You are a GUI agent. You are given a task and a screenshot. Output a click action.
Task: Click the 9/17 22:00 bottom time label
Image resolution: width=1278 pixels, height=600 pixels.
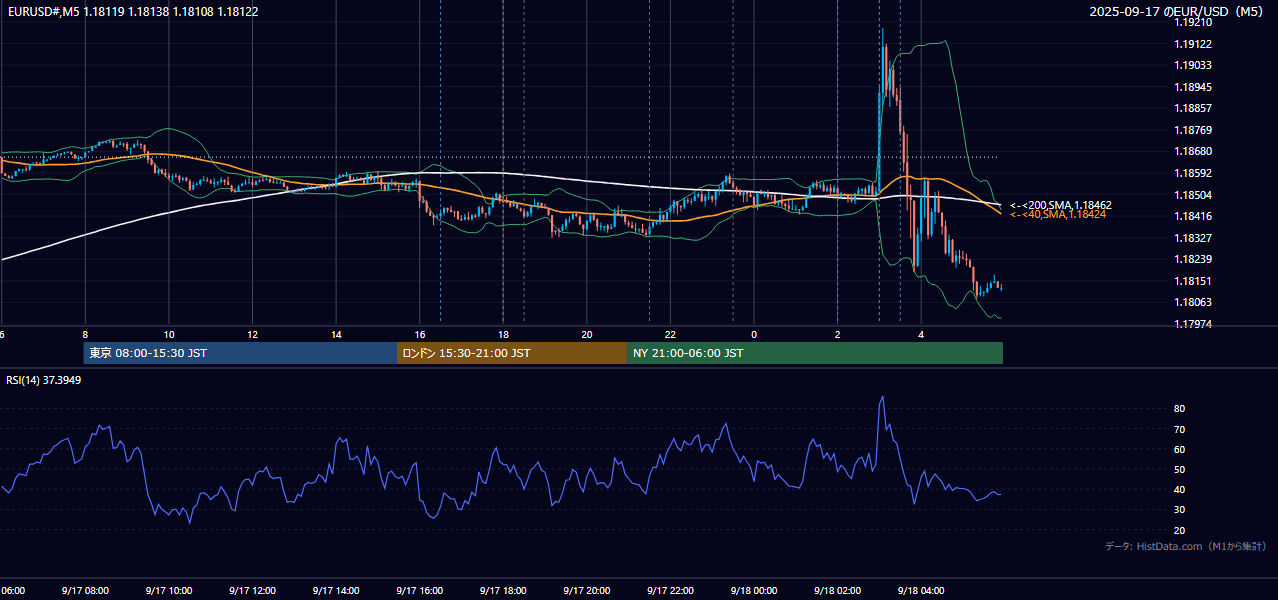pyautogui.click(x=671, y=591)
